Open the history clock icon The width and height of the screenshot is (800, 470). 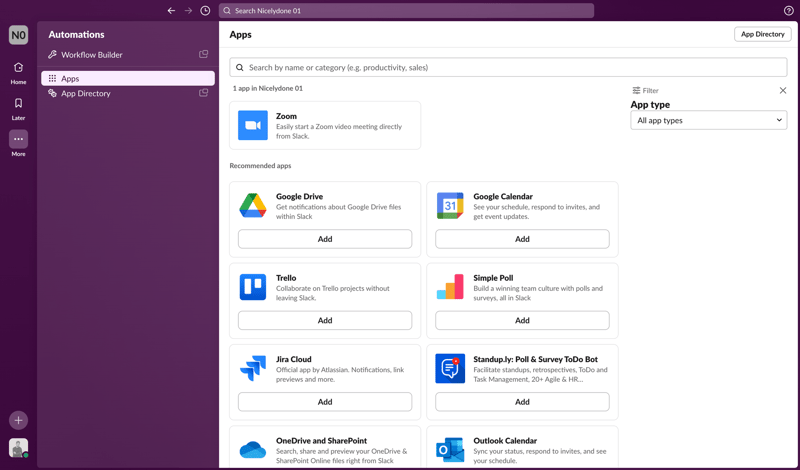205,11
